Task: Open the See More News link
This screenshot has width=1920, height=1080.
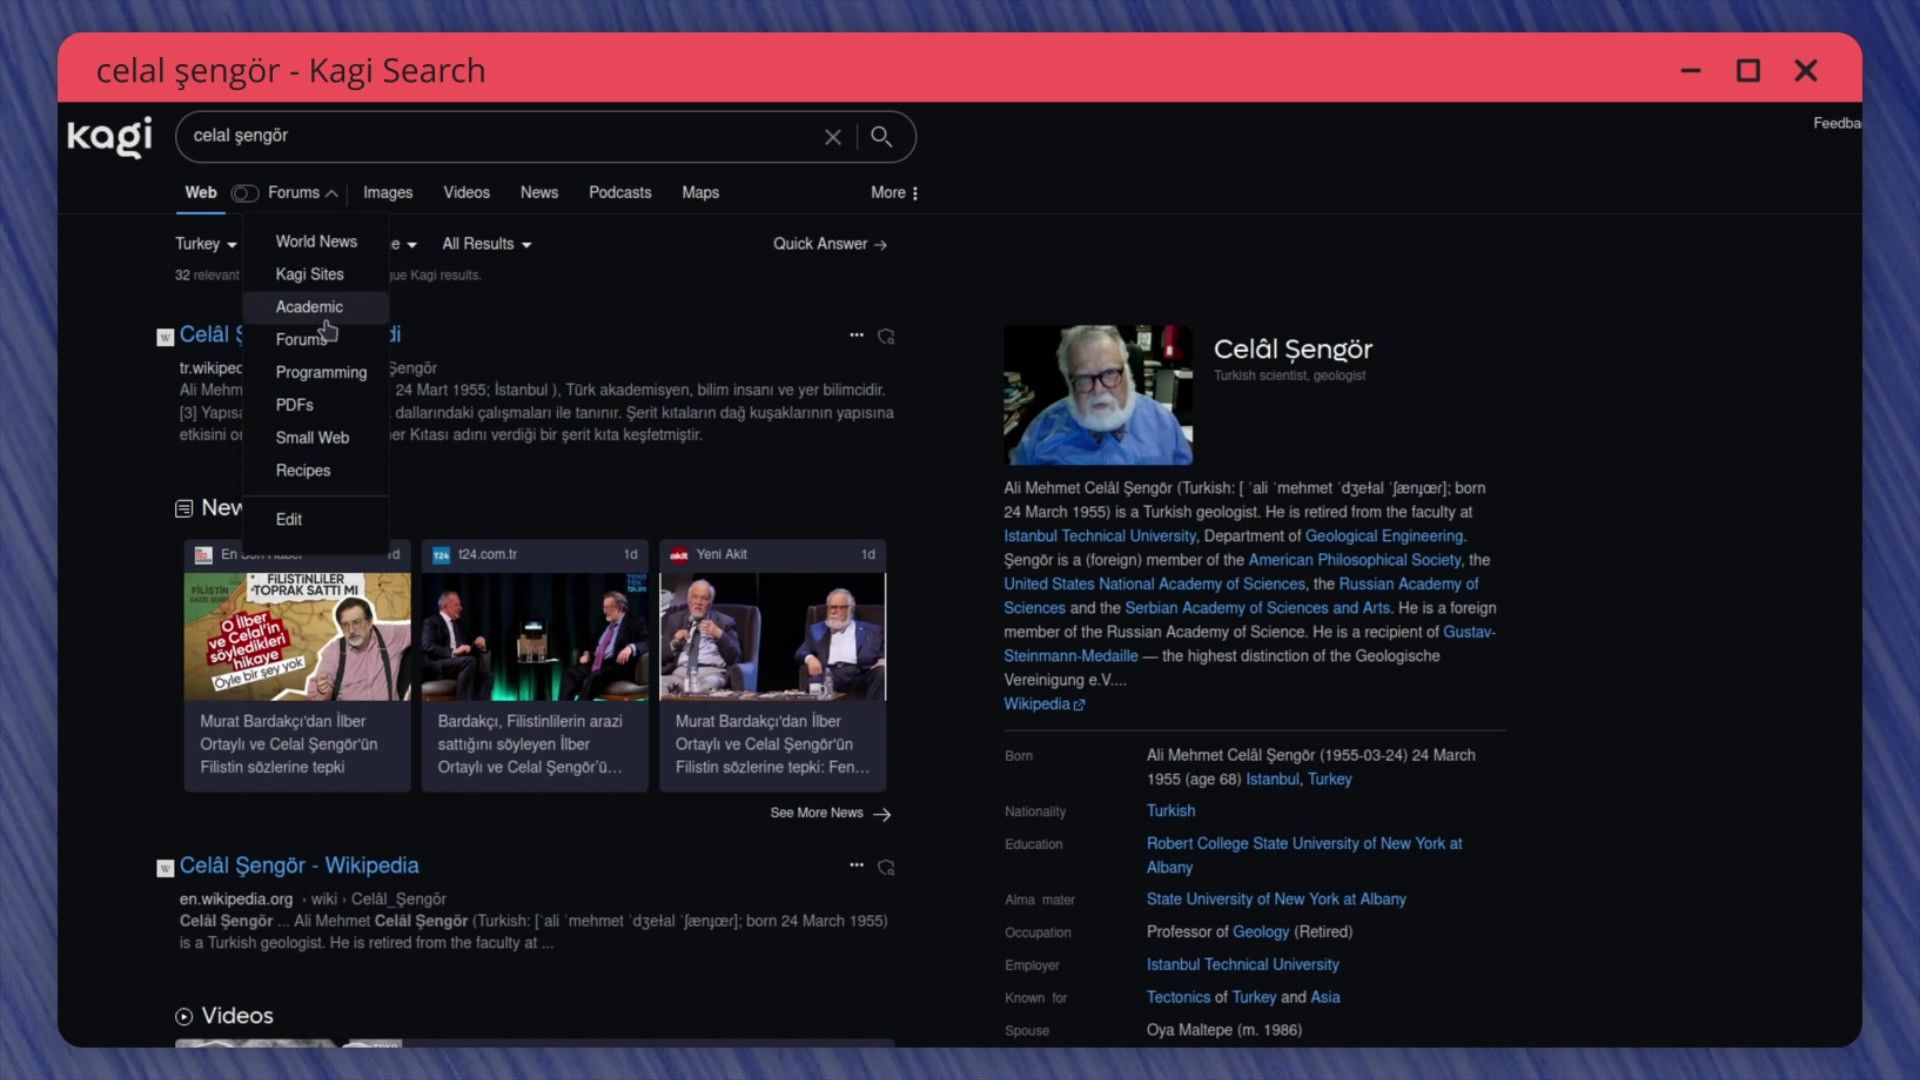Action: pyautogui.click(x=830, y=813)
